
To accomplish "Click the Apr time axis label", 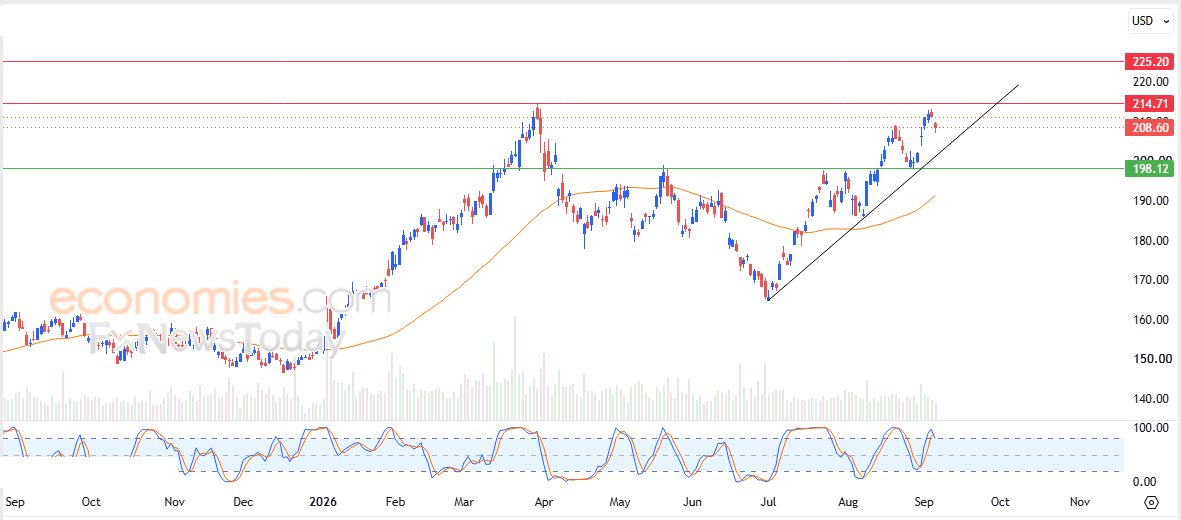I will click(542, 502).
